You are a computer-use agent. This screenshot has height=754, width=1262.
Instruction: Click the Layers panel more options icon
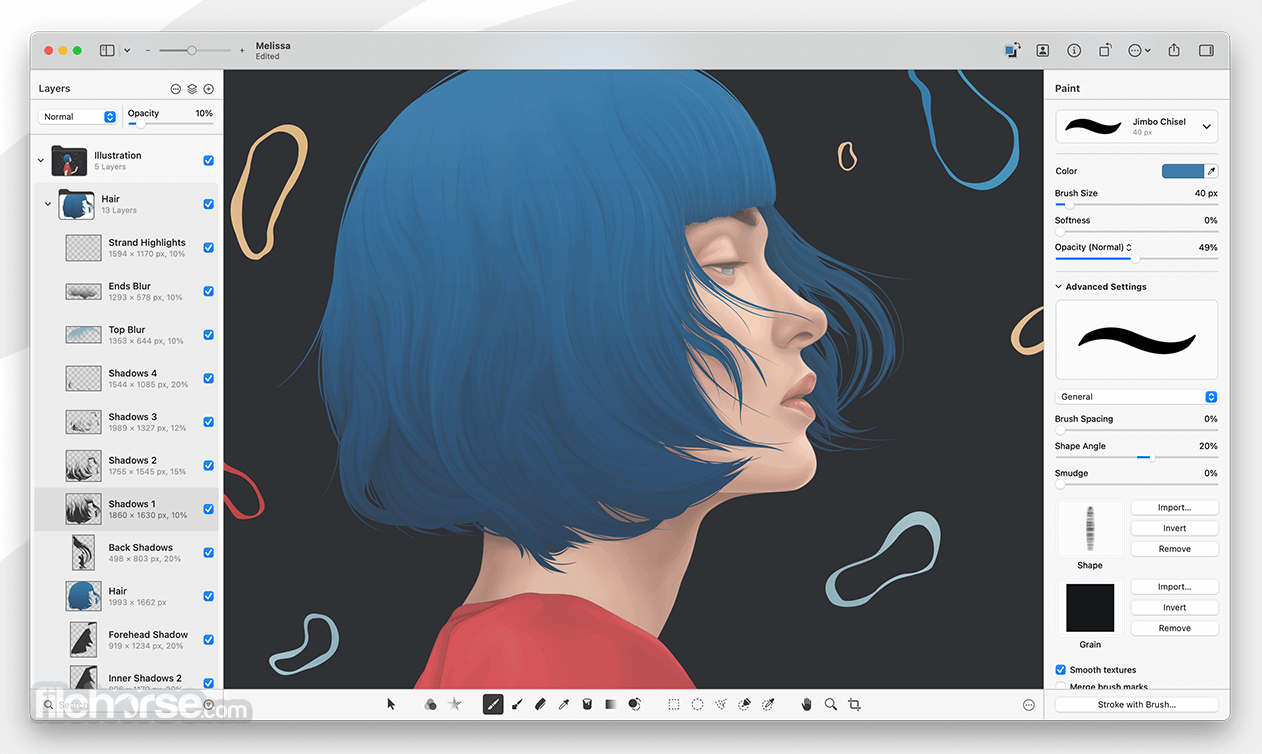(176, 89)
